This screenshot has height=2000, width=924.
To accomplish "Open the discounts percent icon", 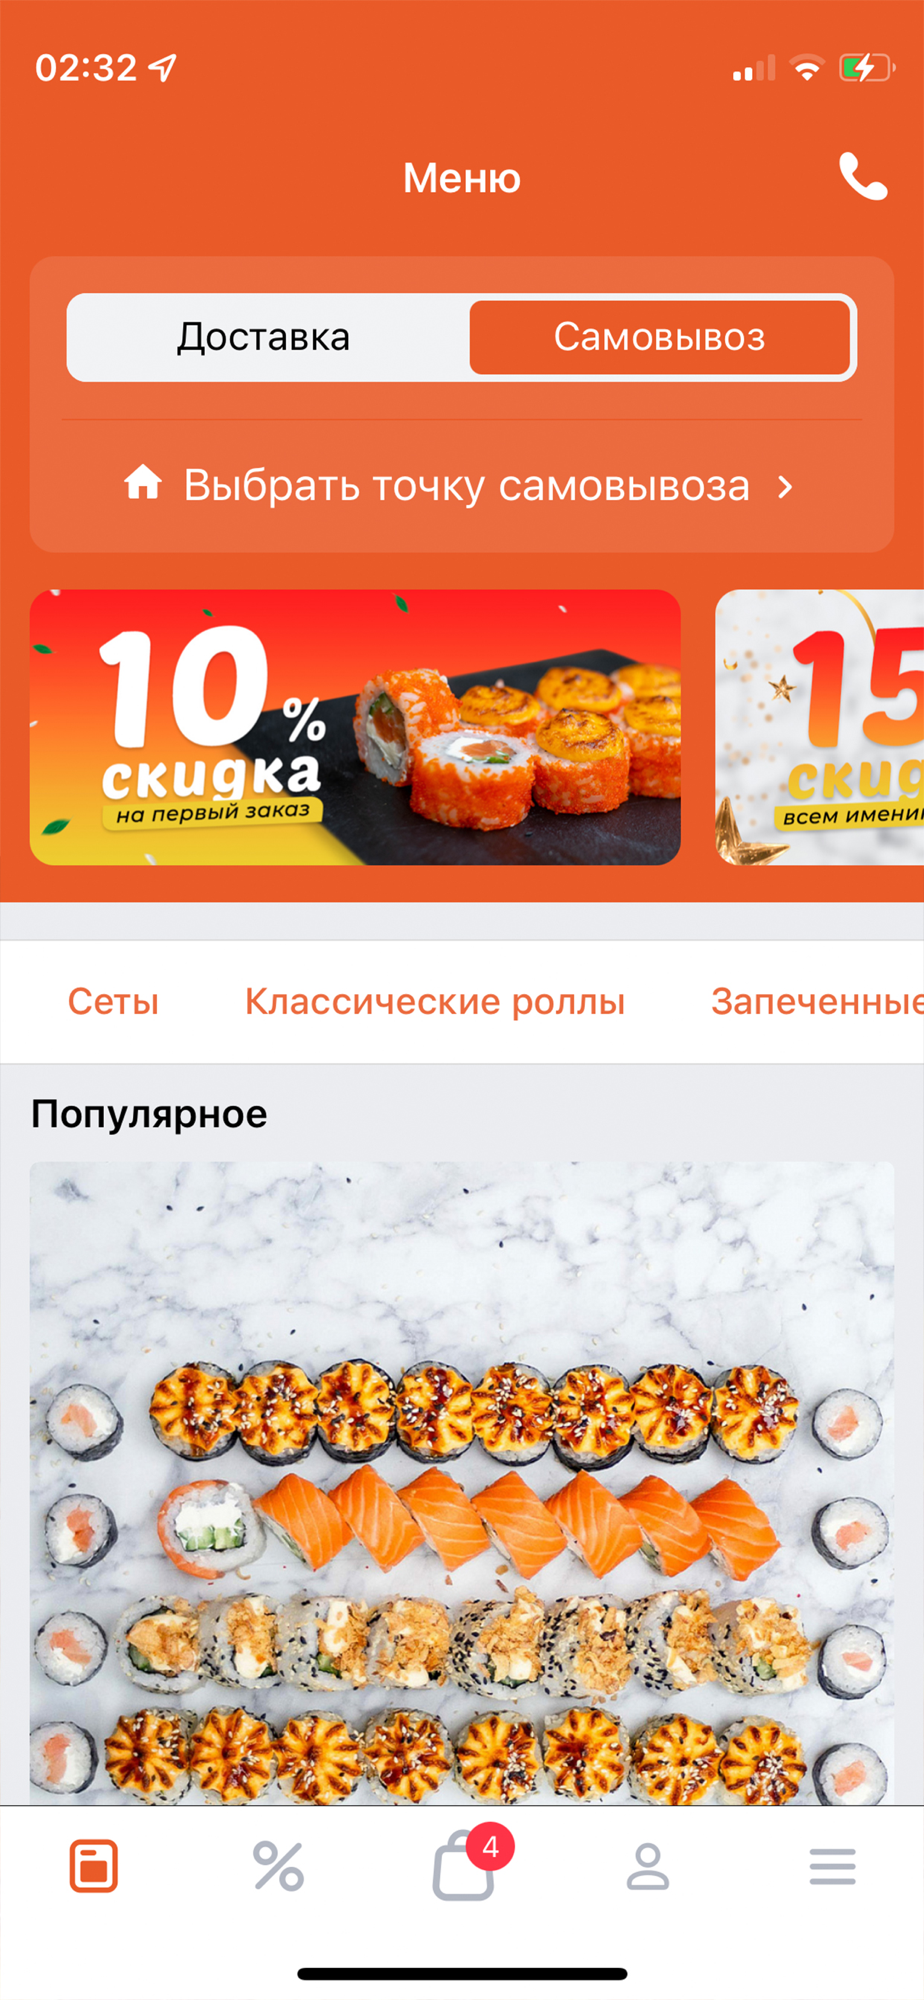I will (x=278, y=1866).
